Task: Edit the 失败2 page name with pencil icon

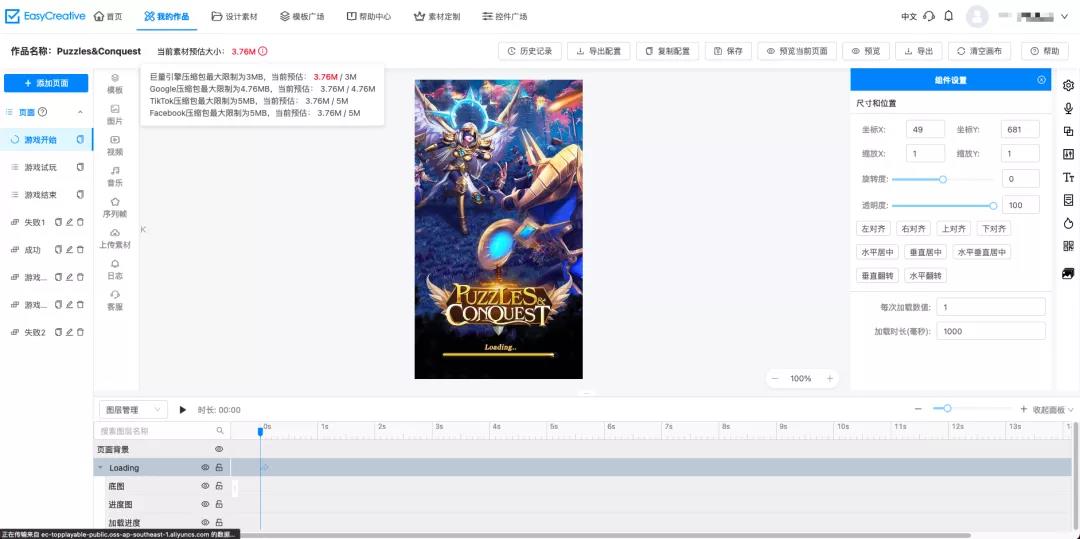Action: [x=69, y=332]
